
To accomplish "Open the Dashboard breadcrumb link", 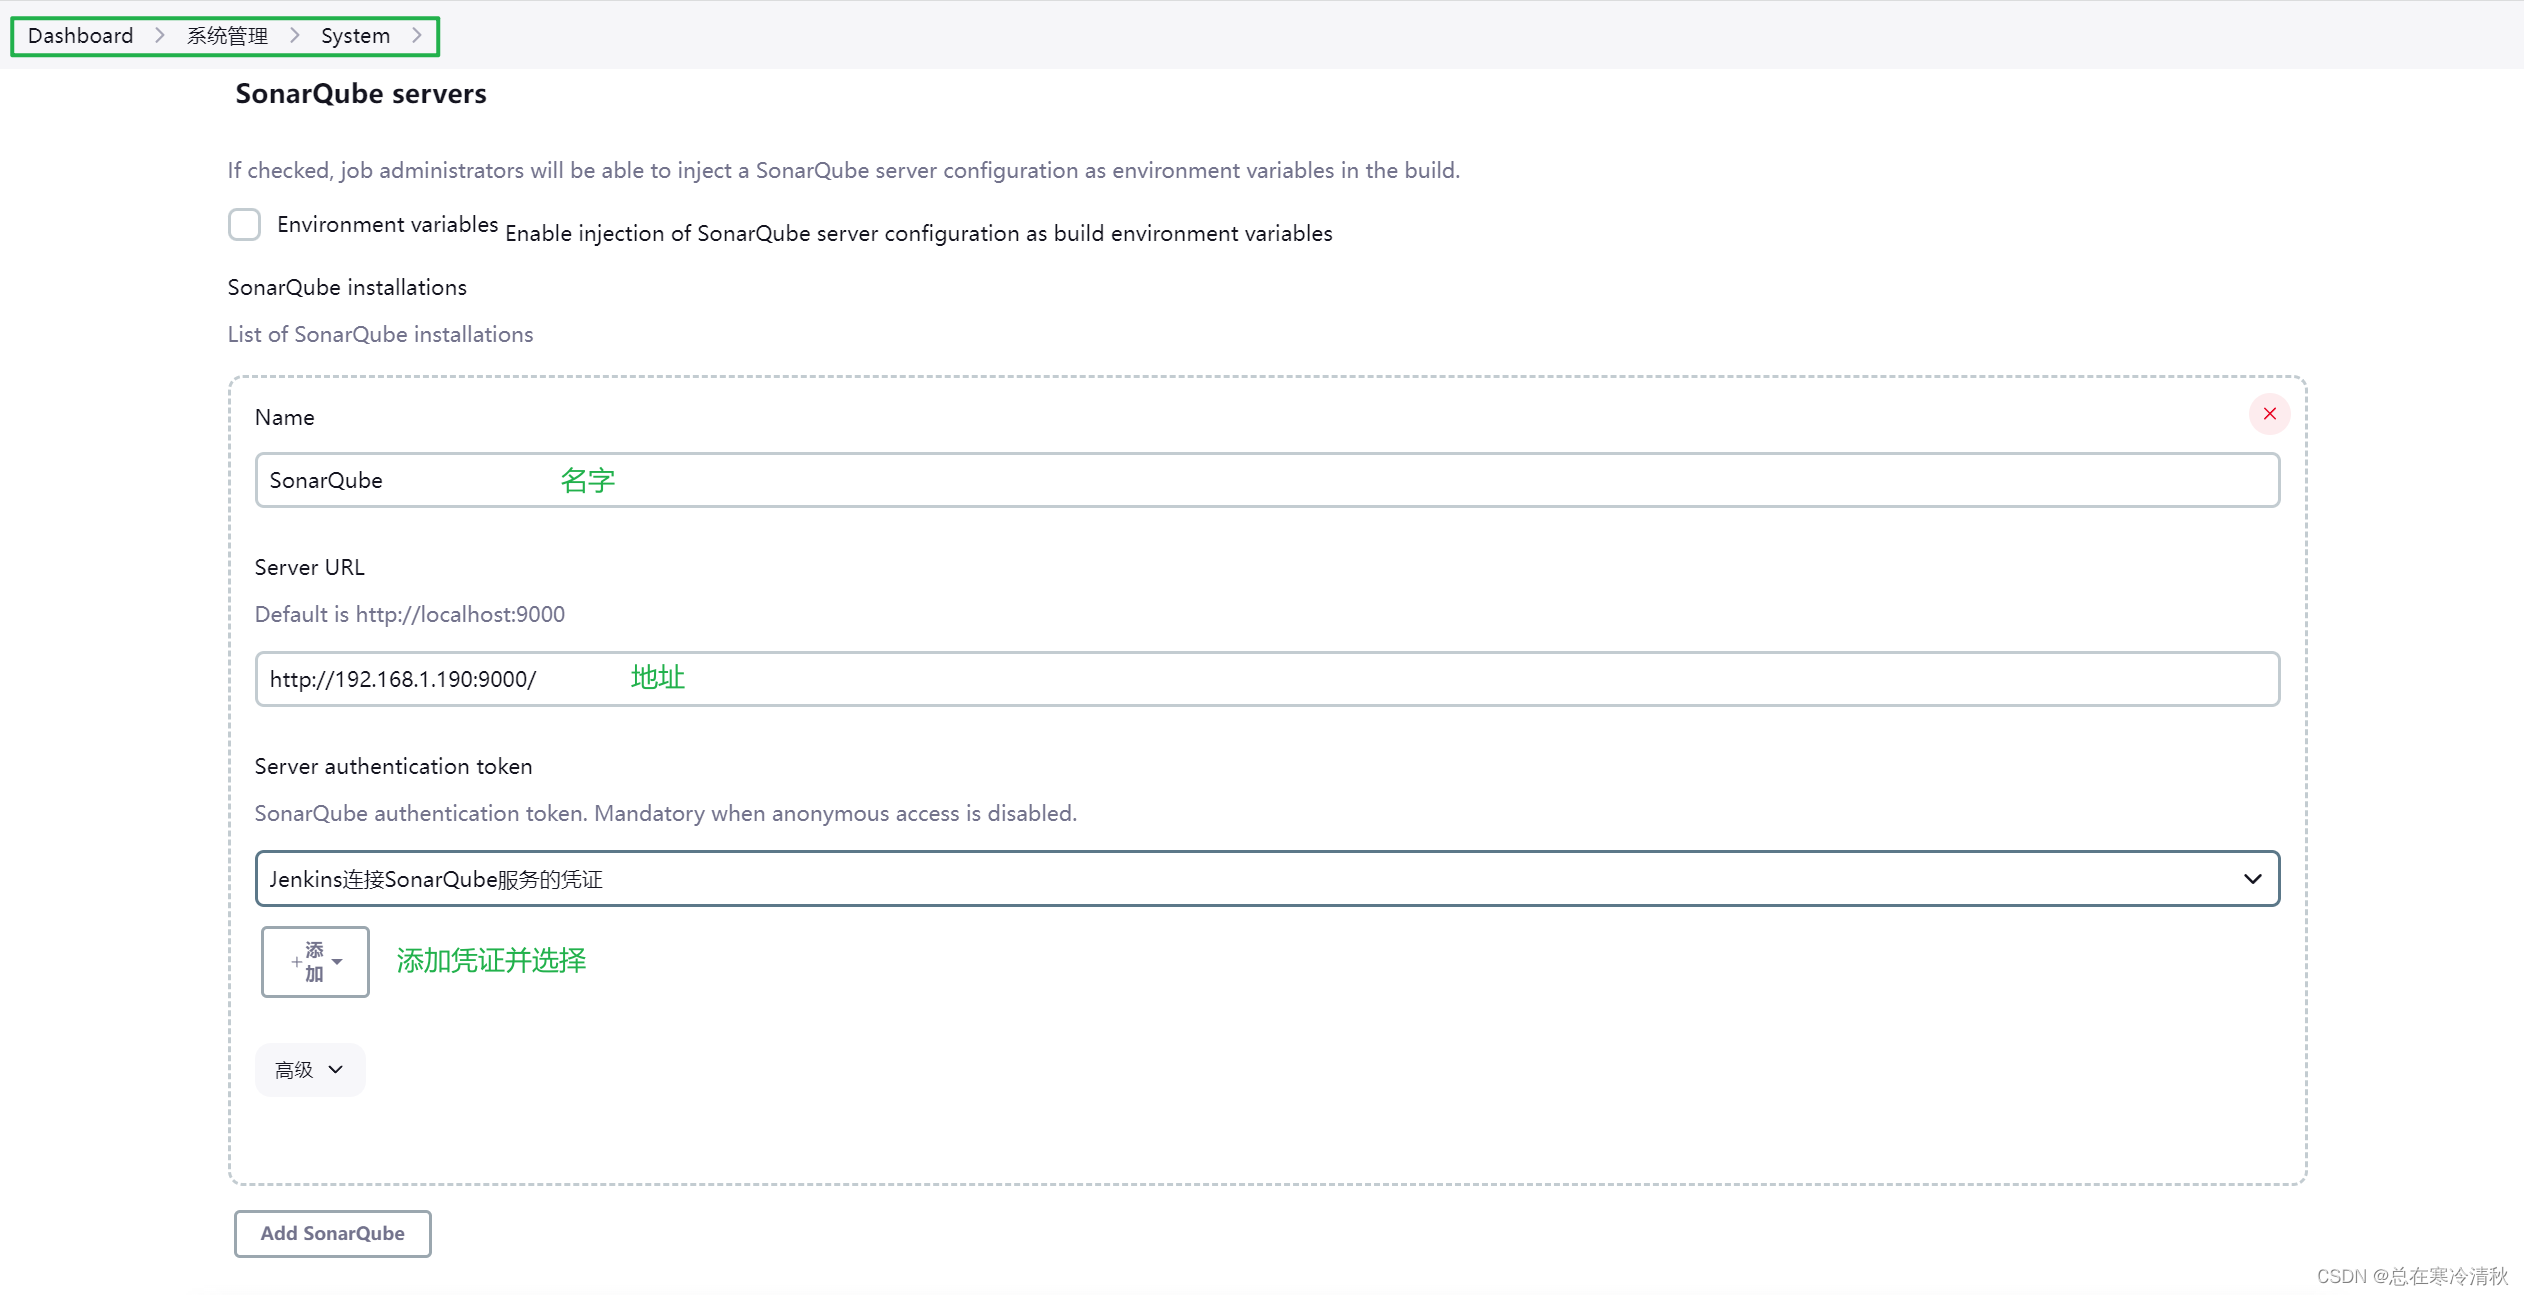I will pos(80,36).
